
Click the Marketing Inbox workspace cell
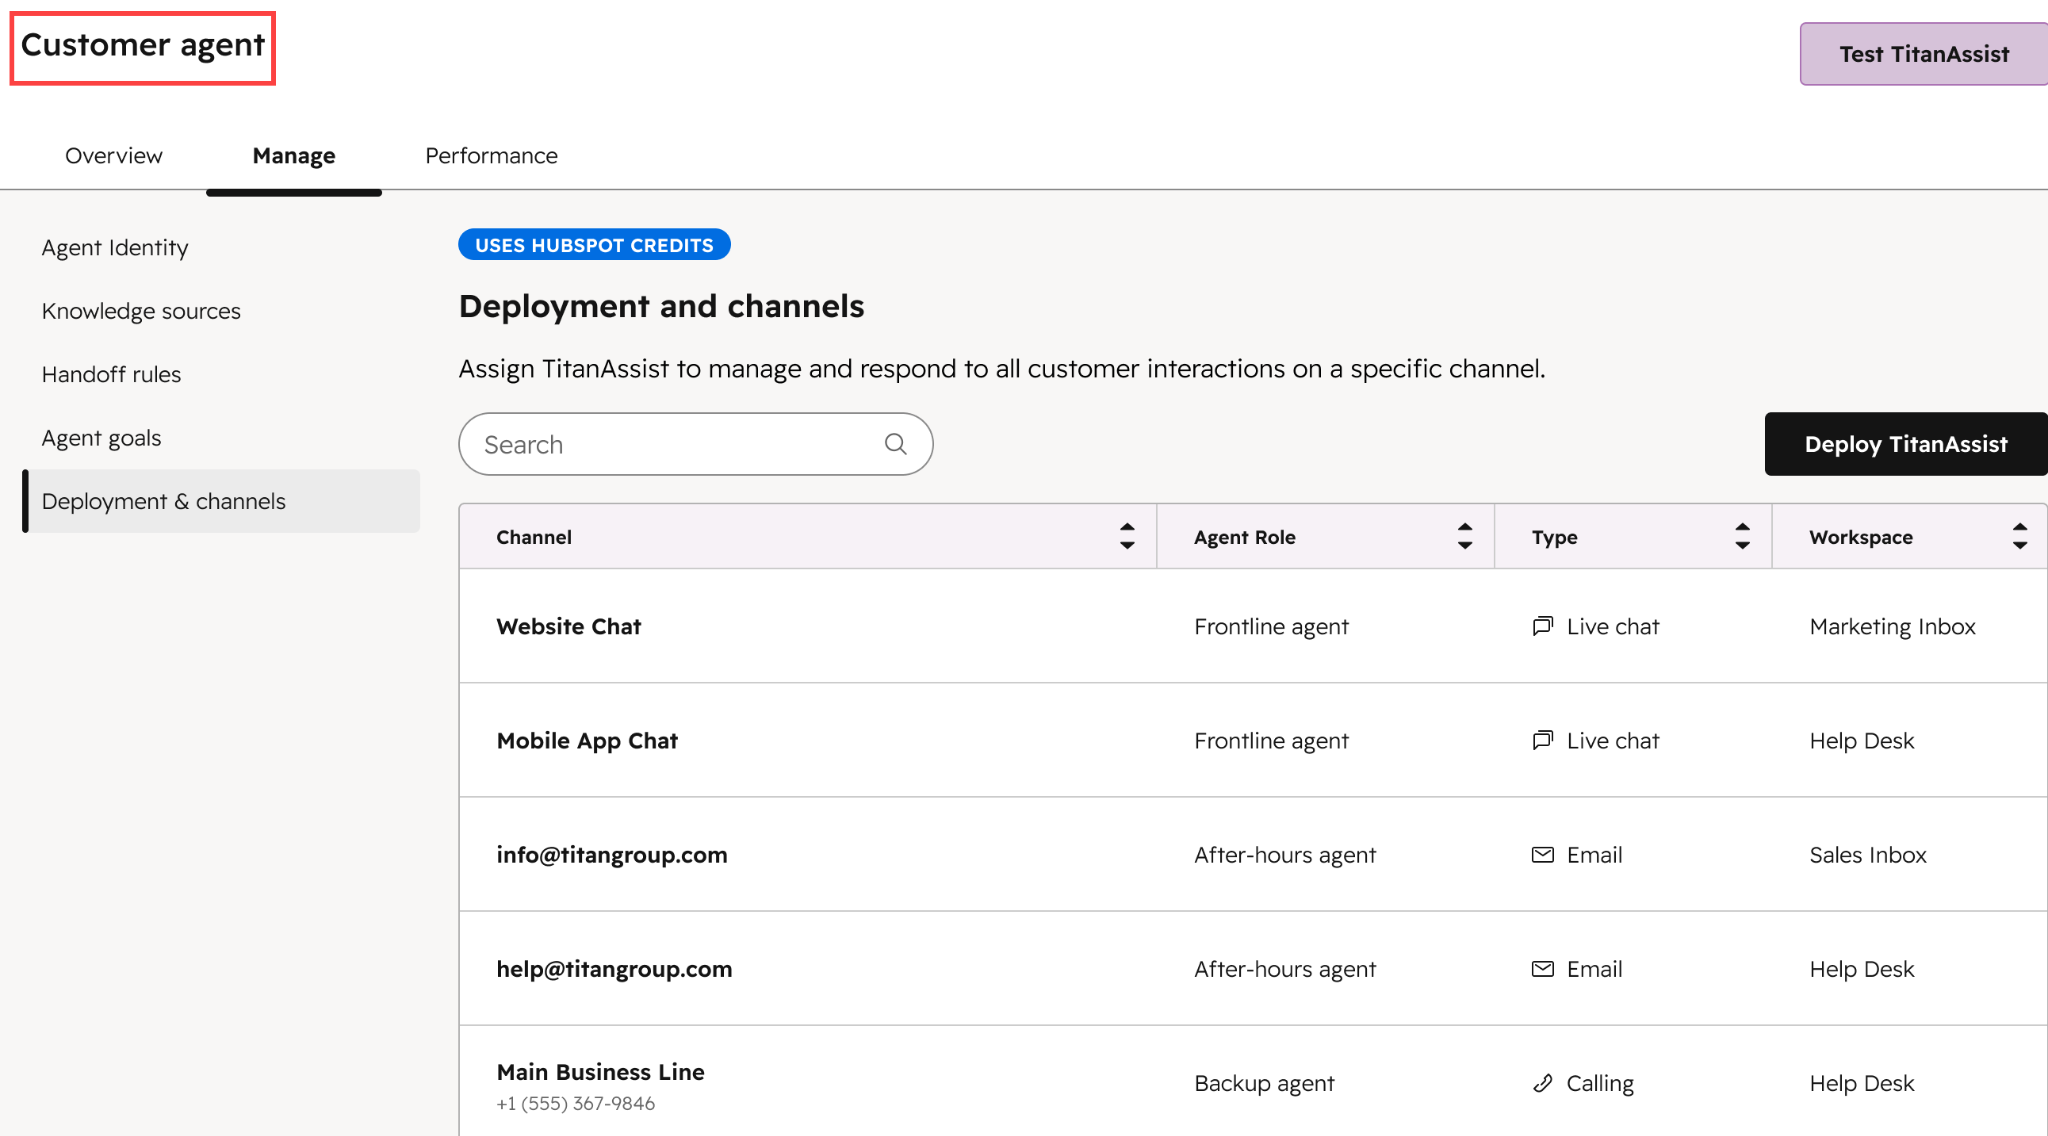pyautogui.click(x=1892, y=627)
